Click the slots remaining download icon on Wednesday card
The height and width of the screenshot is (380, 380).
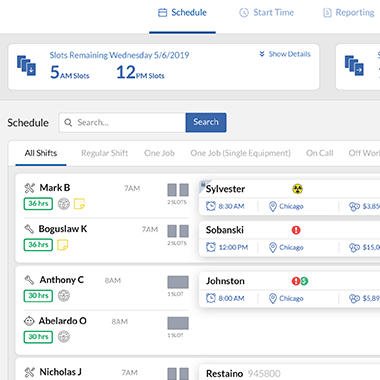(x=26, y=65)
